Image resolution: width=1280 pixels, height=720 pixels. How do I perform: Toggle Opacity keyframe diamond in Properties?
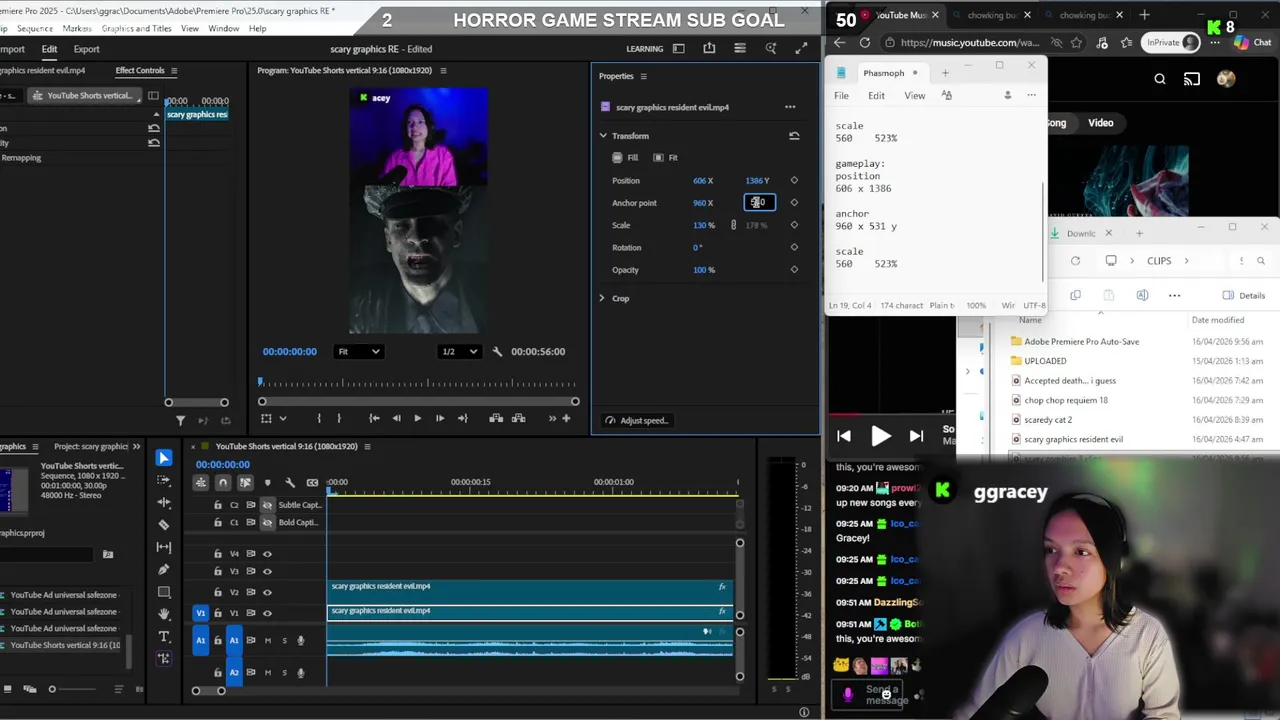tap(794, 270)
